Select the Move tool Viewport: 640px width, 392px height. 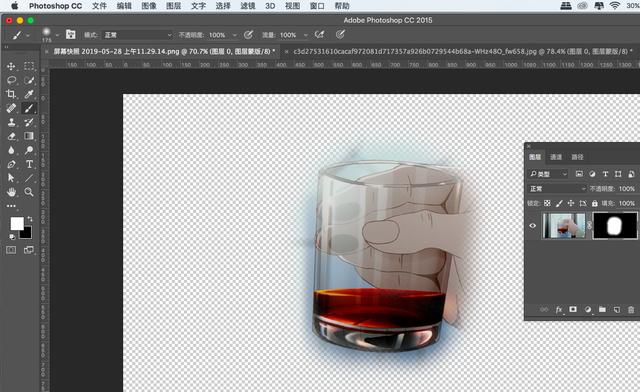pos(11,66)
